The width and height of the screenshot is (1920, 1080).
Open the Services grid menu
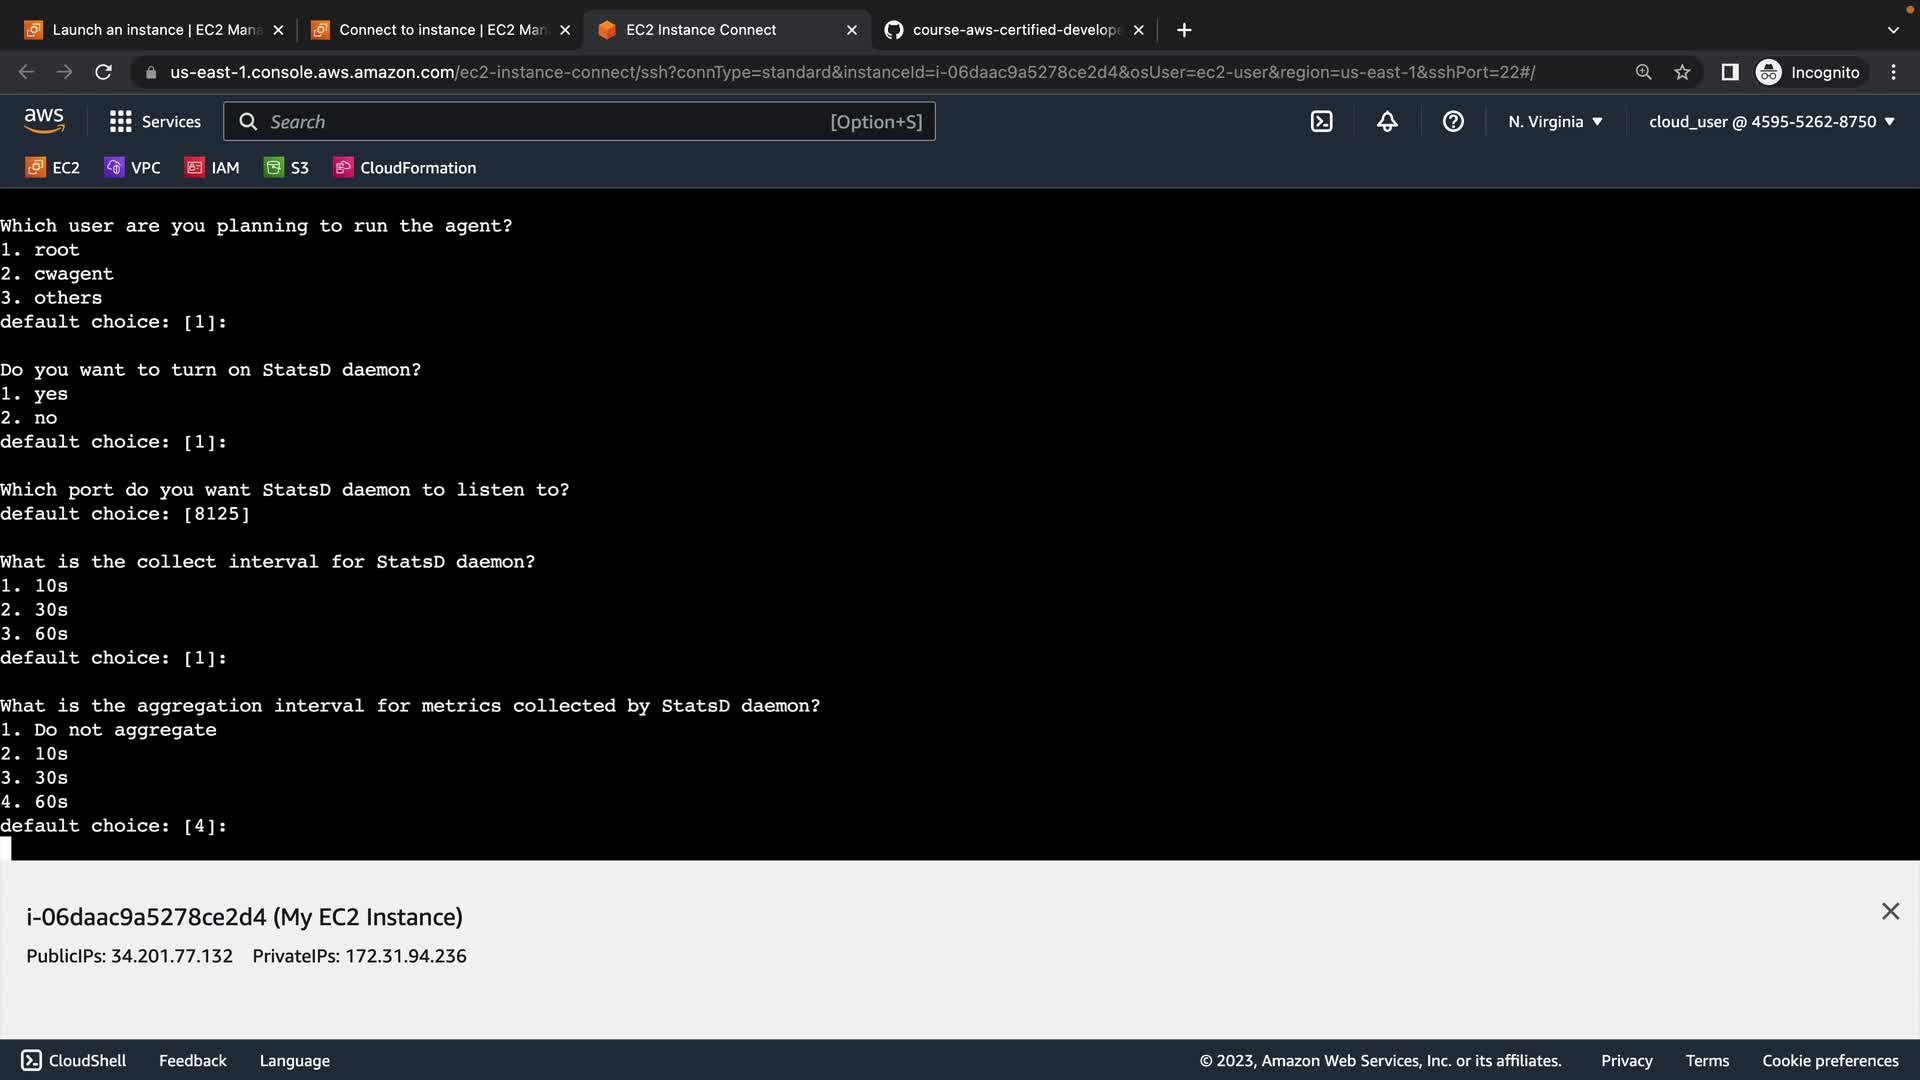click(x=155, y=122)
